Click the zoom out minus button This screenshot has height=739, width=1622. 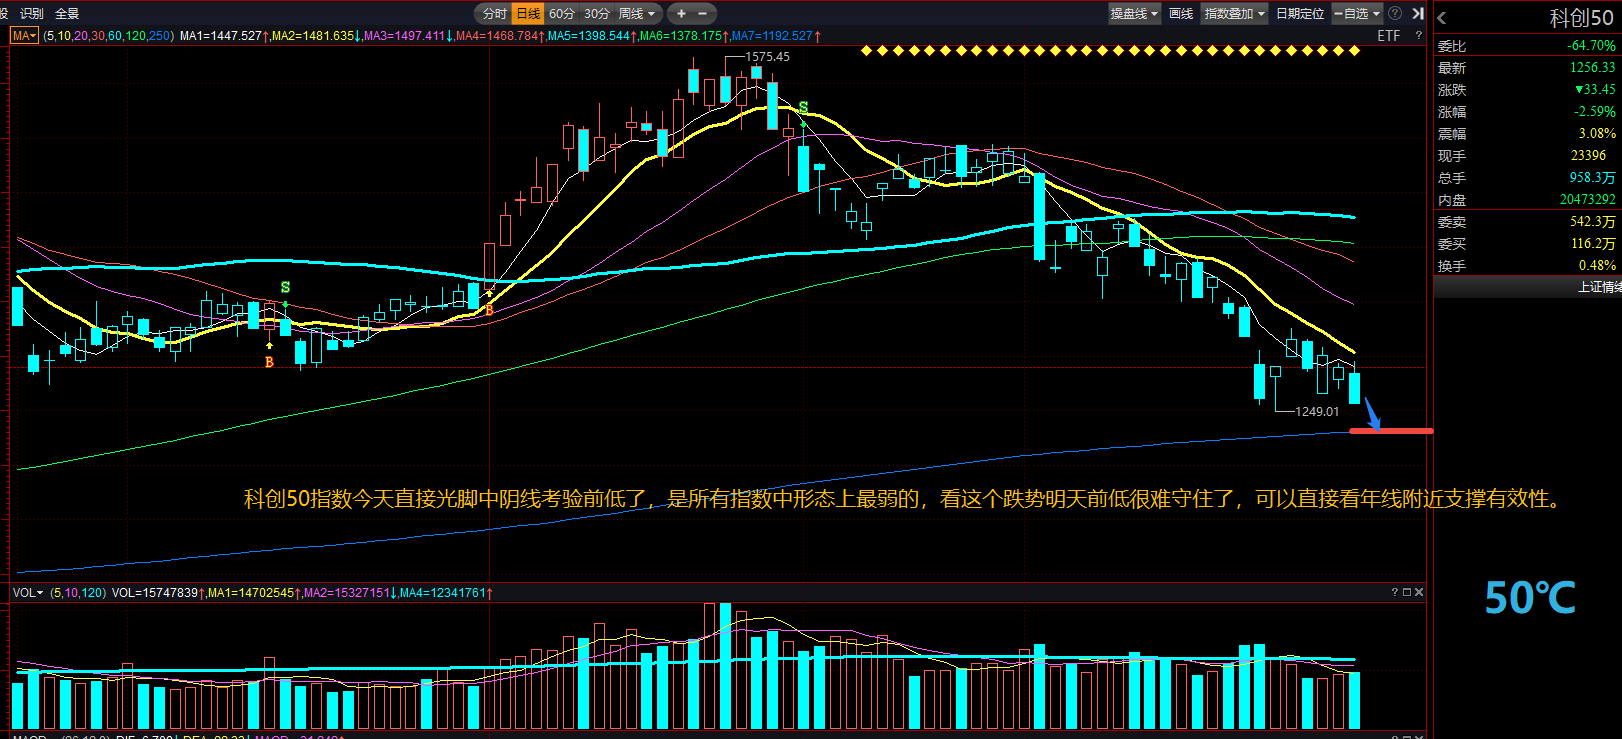pos(702,14)
